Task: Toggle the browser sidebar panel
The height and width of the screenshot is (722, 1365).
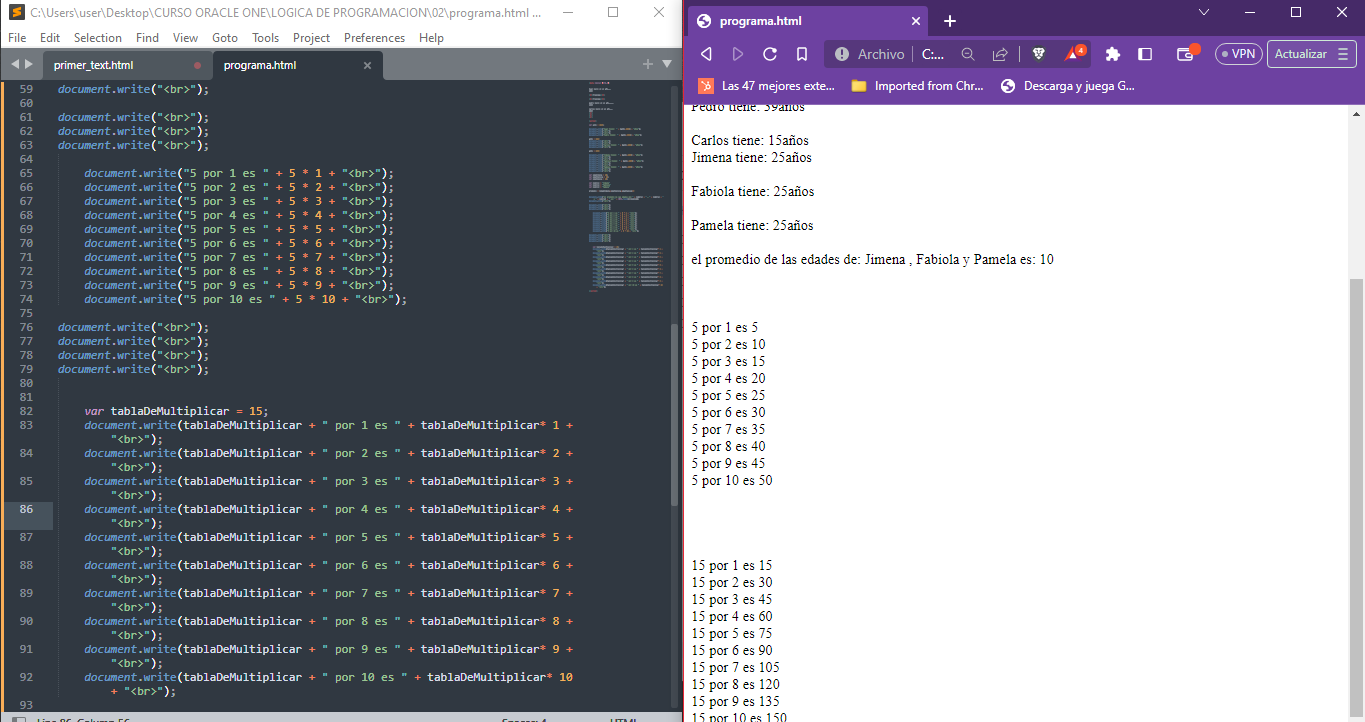Action: (1146, 54)
